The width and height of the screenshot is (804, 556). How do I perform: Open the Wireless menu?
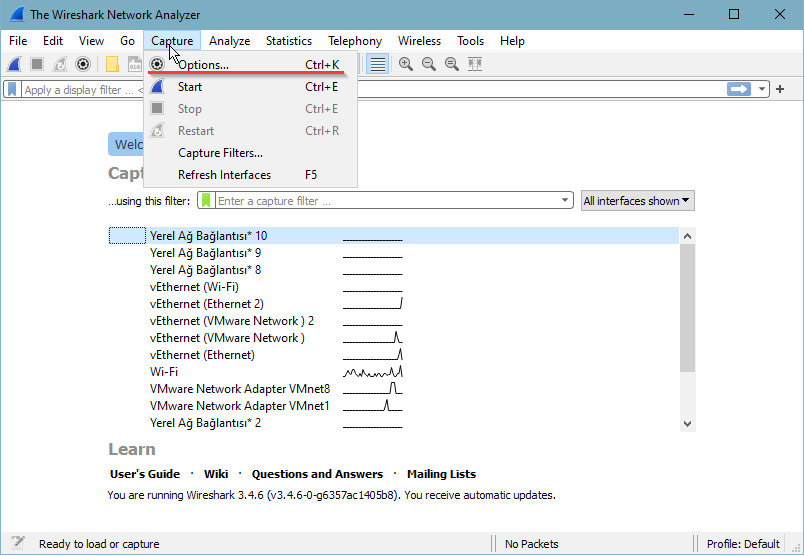419,41
